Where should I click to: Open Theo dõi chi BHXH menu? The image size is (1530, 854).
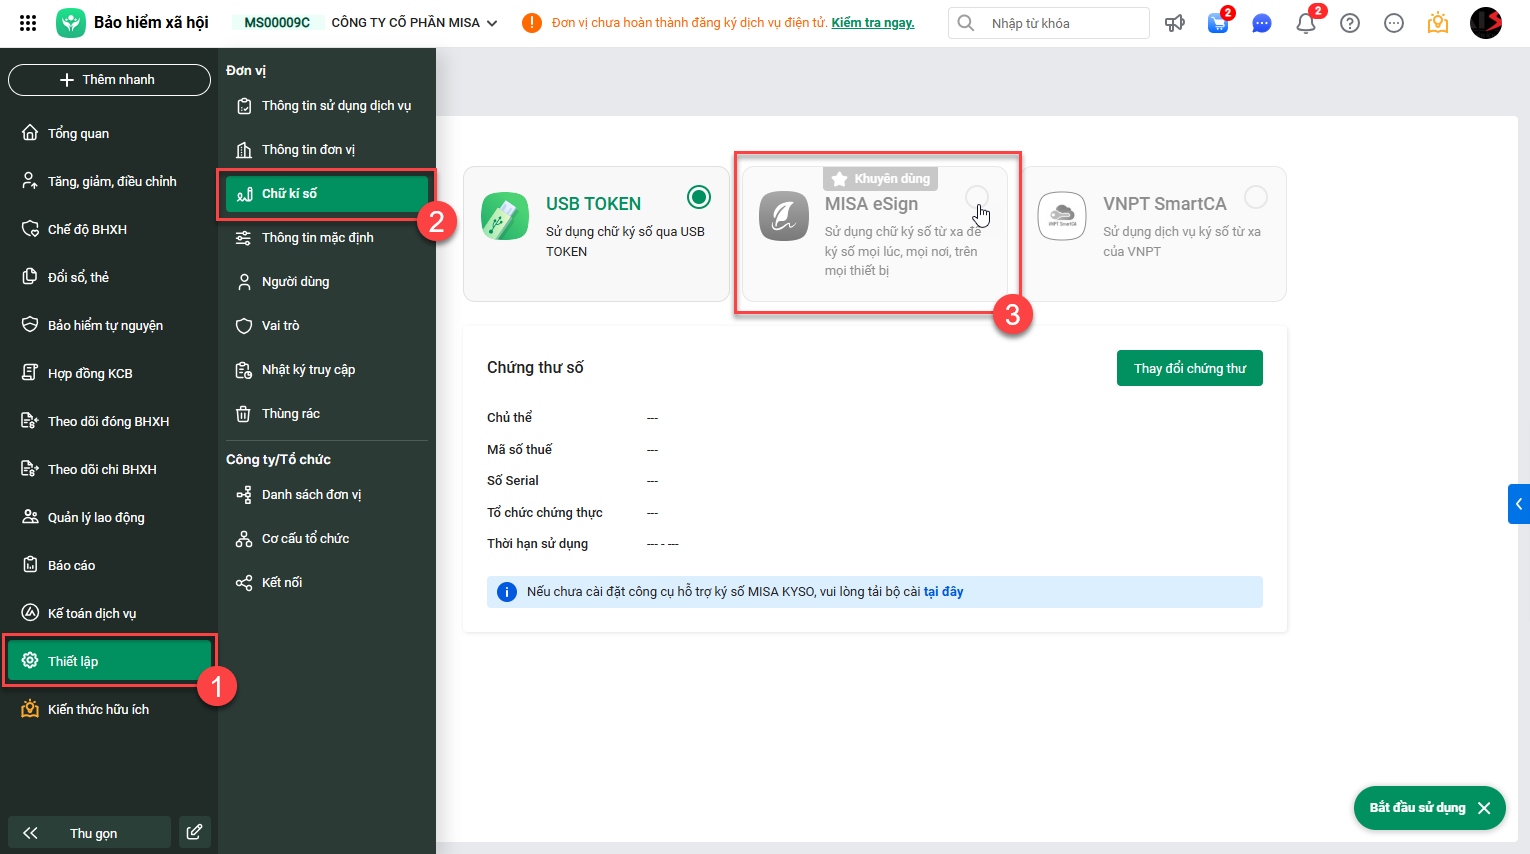(109, 469)
